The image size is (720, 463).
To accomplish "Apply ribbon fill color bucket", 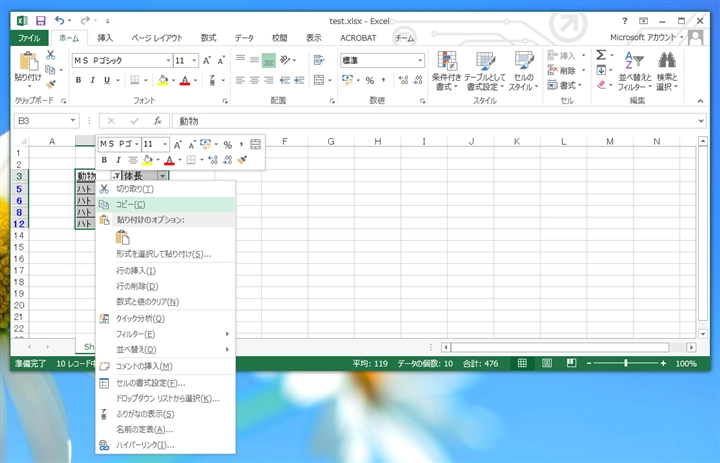I will pos(163,80).
